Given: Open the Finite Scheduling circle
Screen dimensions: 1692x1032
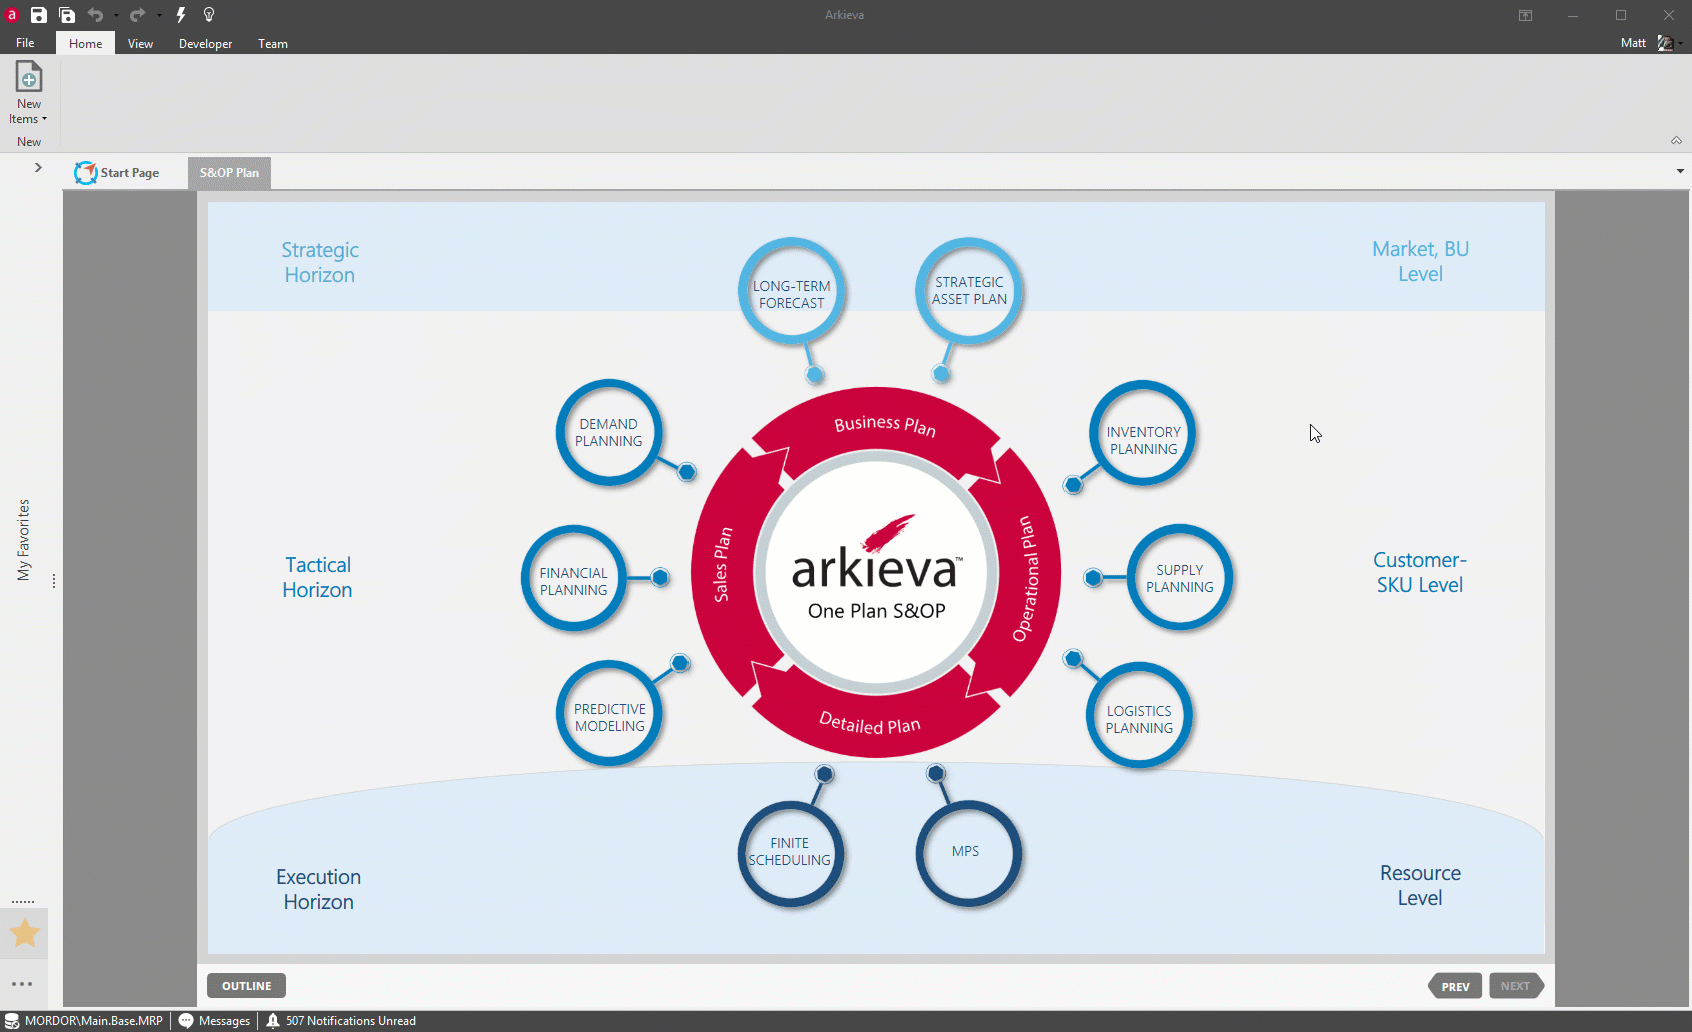Looking at the screenshot, I should pos(790,853).
